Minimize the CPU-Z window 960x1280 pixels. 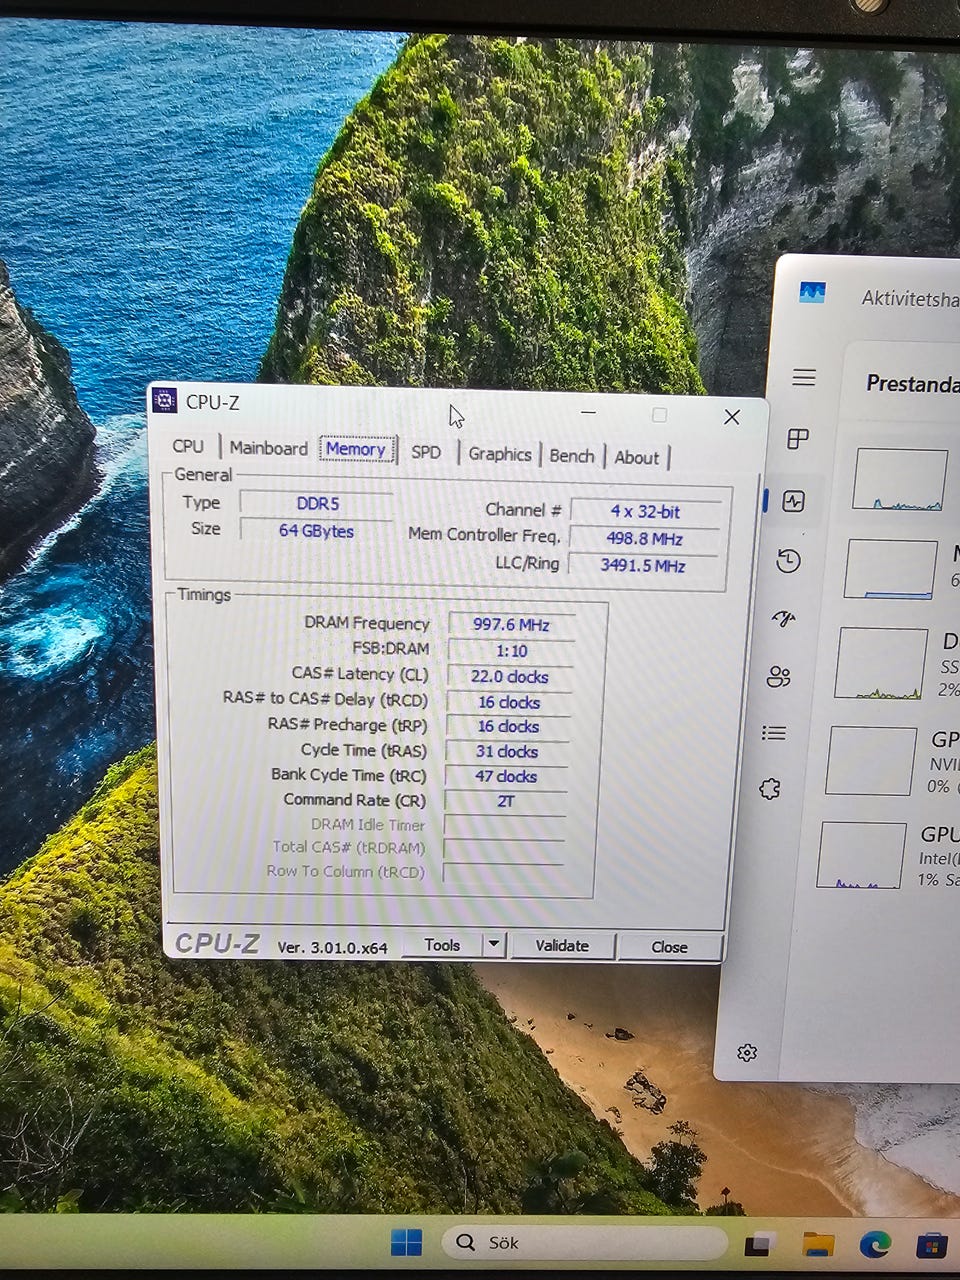(588, 412)
